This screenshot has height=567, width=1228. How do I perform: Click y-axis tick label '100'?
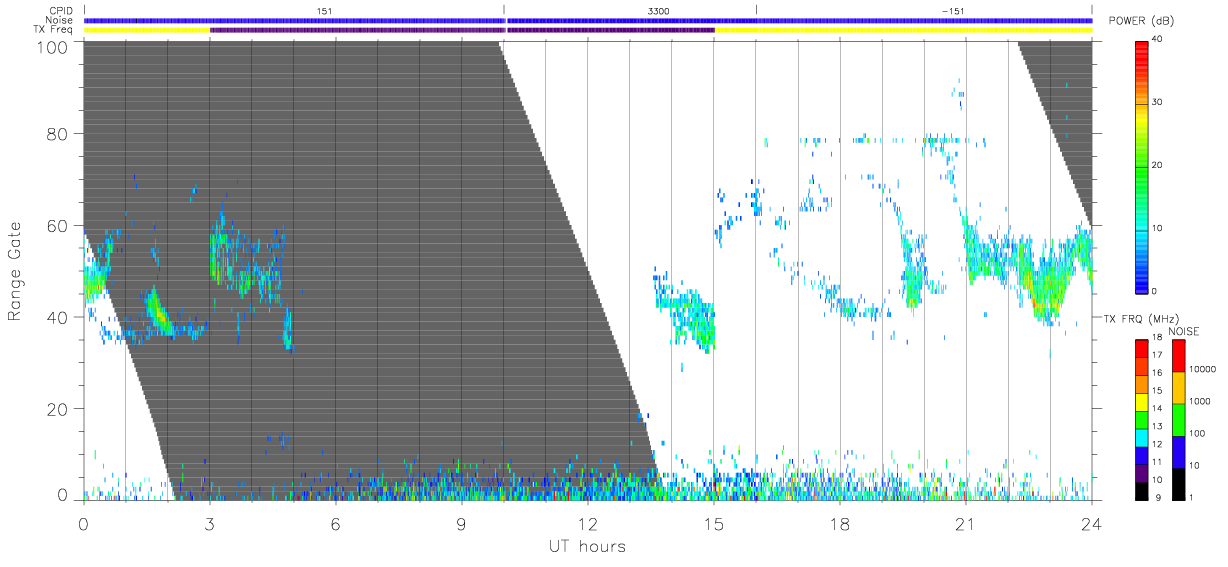coord(52,47)
